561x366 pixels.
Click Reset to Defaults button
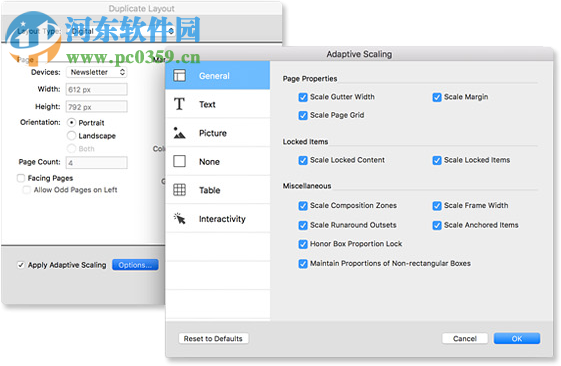(x=213, y=338)
